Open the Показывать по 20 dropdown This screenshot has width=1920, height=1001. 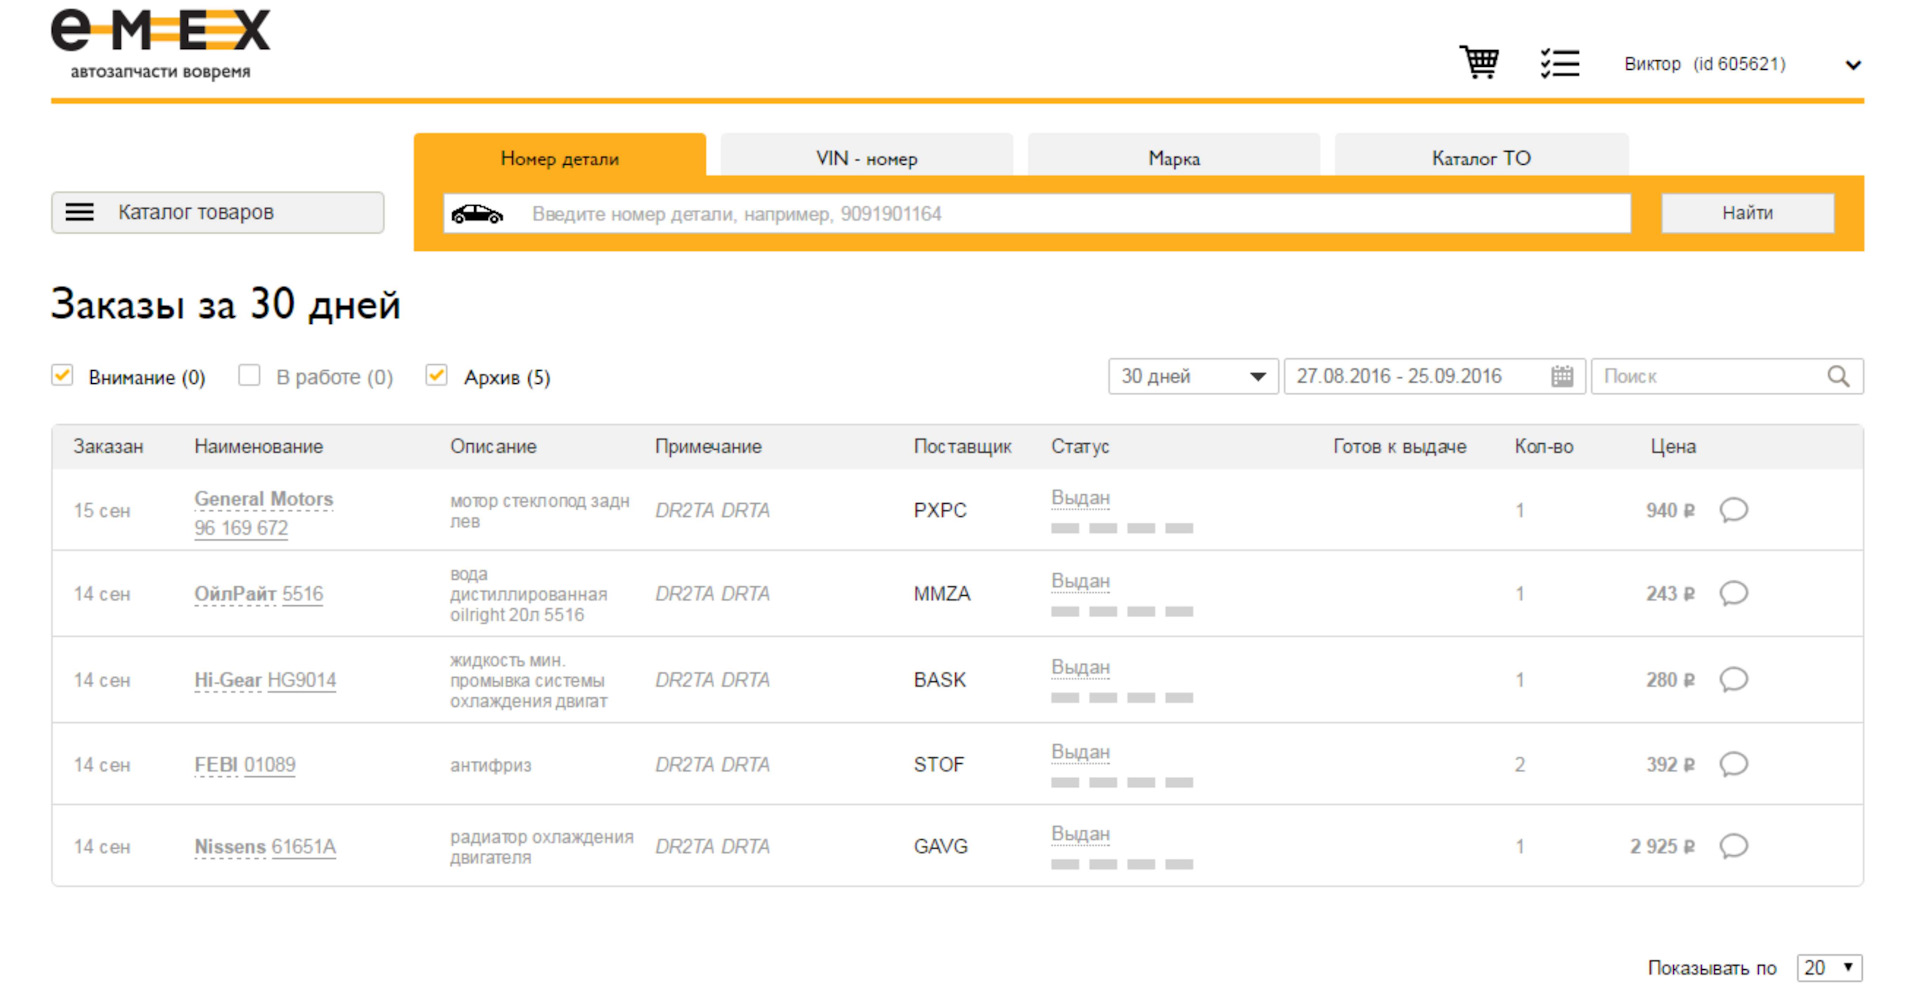(x=1828, y=968)
